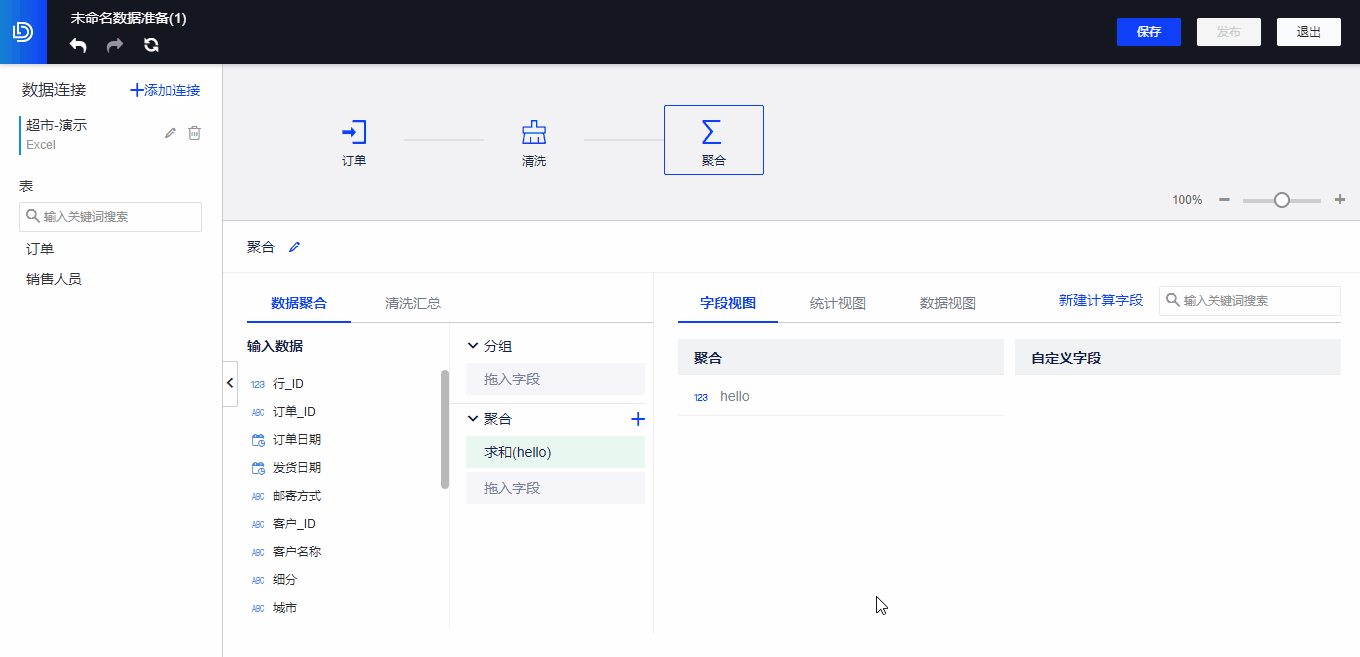Click the undo arrow in top toolbar
Screen dimensions: 1360x657
tap(77, 45)
